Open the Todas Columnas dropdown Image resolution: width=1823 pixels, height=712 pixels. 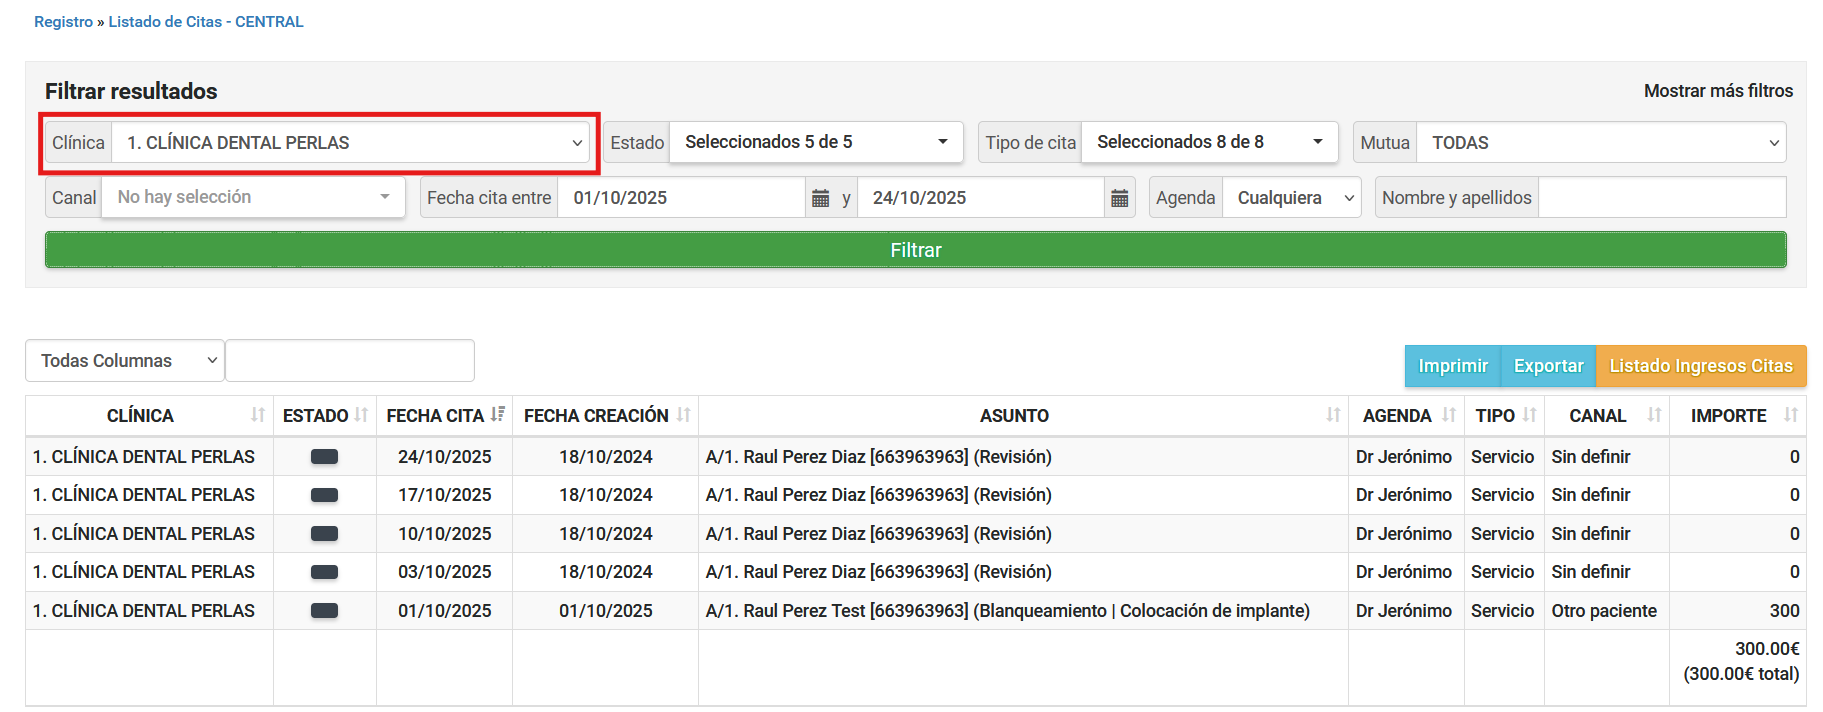pos(125,361)
